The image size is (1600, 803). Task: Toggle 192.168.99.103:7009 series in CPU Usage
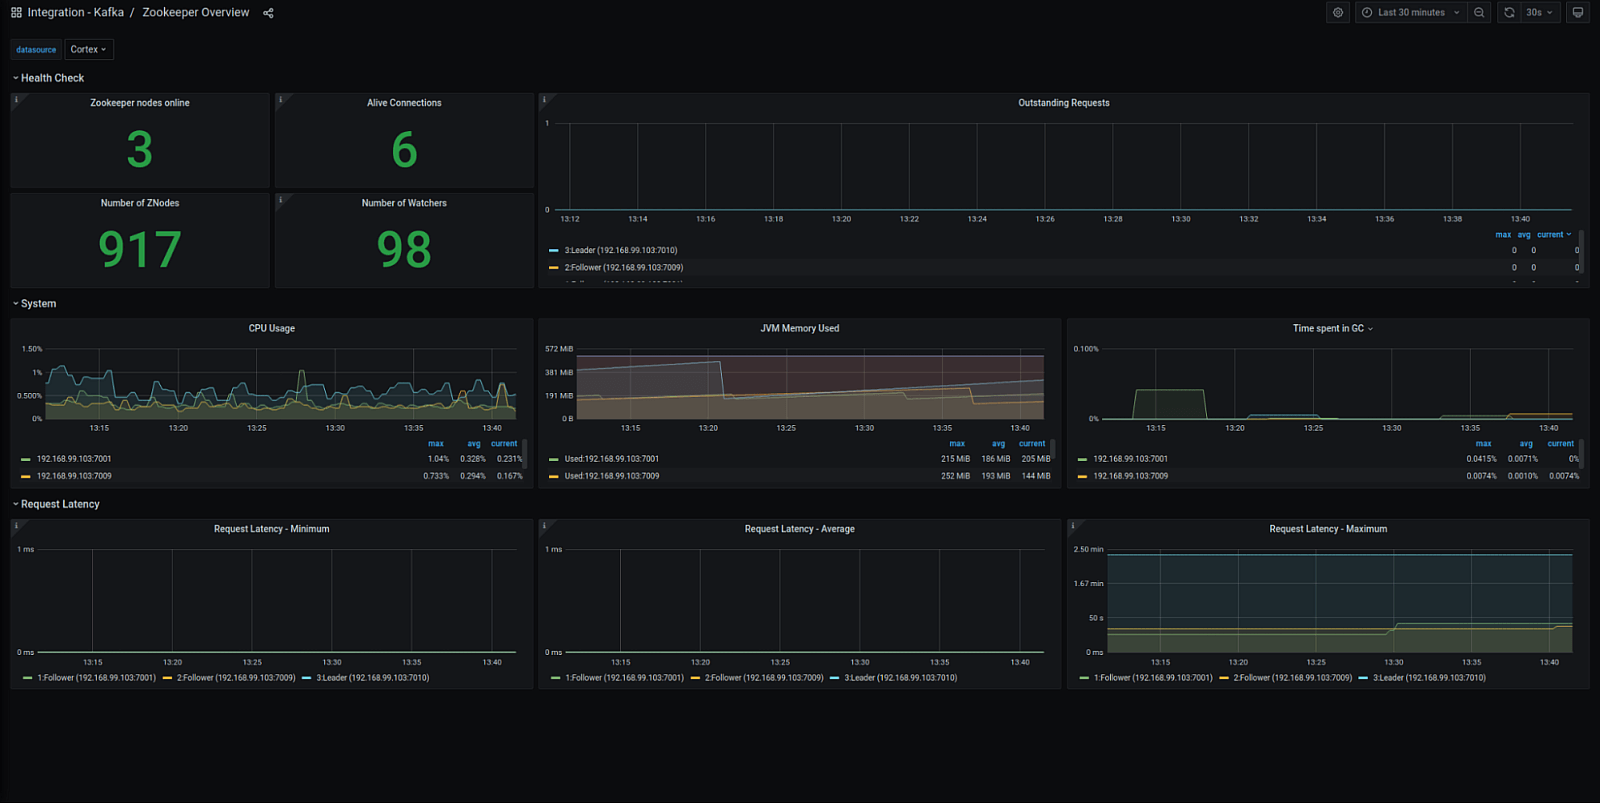[x=74, y=476]
